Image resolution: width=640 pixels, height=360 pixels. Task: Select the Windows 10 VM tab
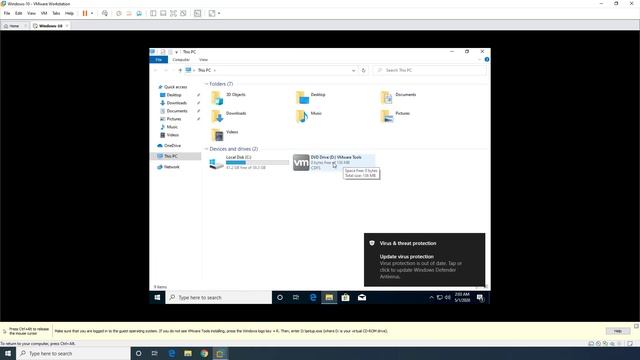coord(50,26)
